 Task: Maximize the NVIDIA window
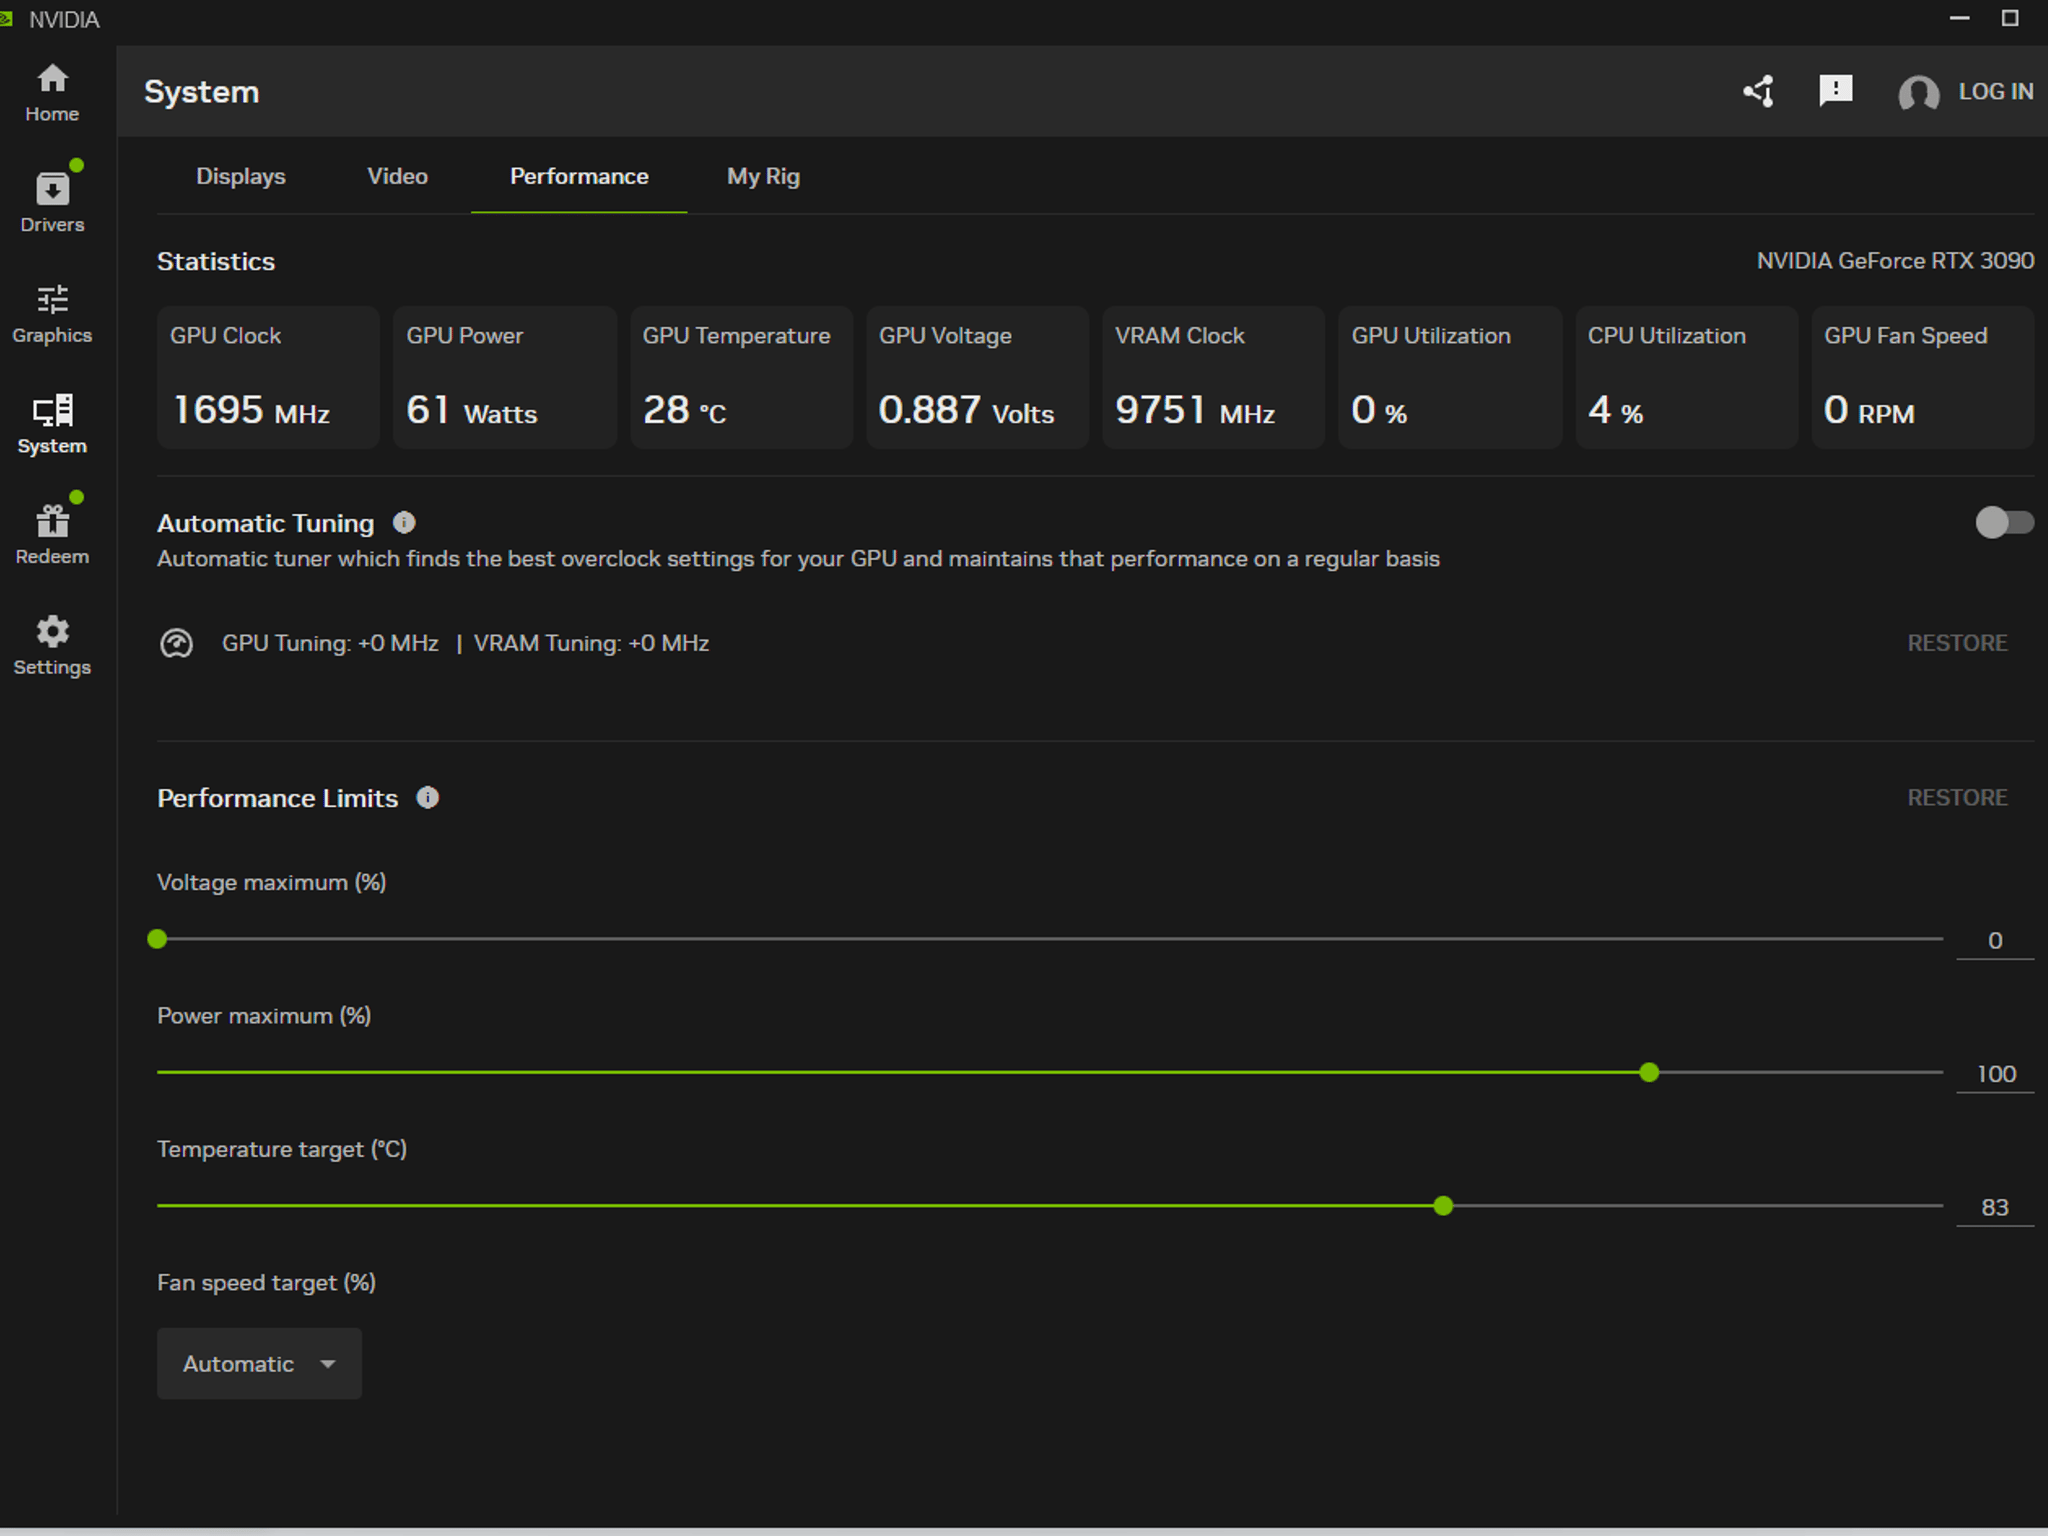pos(2010,18)
